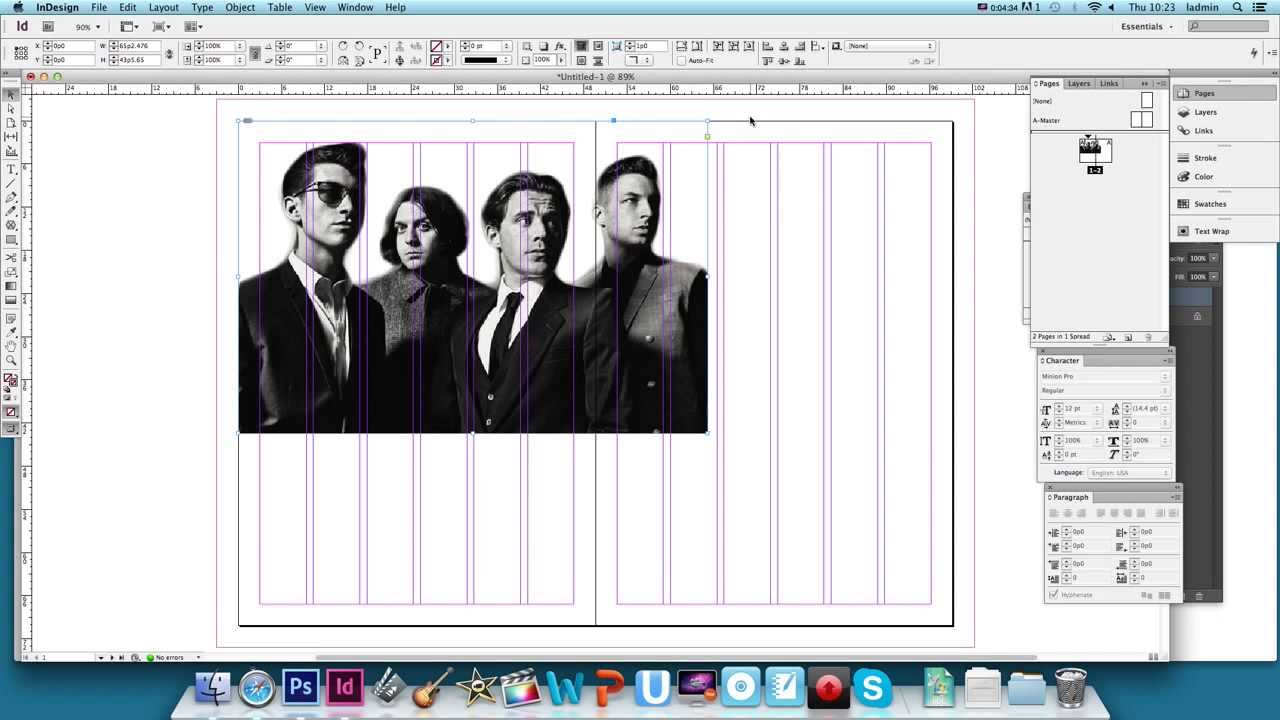The width and height of the screenshot is (1280, 720).
Task: Click the font size 12 pt field
Action: 1080,409
